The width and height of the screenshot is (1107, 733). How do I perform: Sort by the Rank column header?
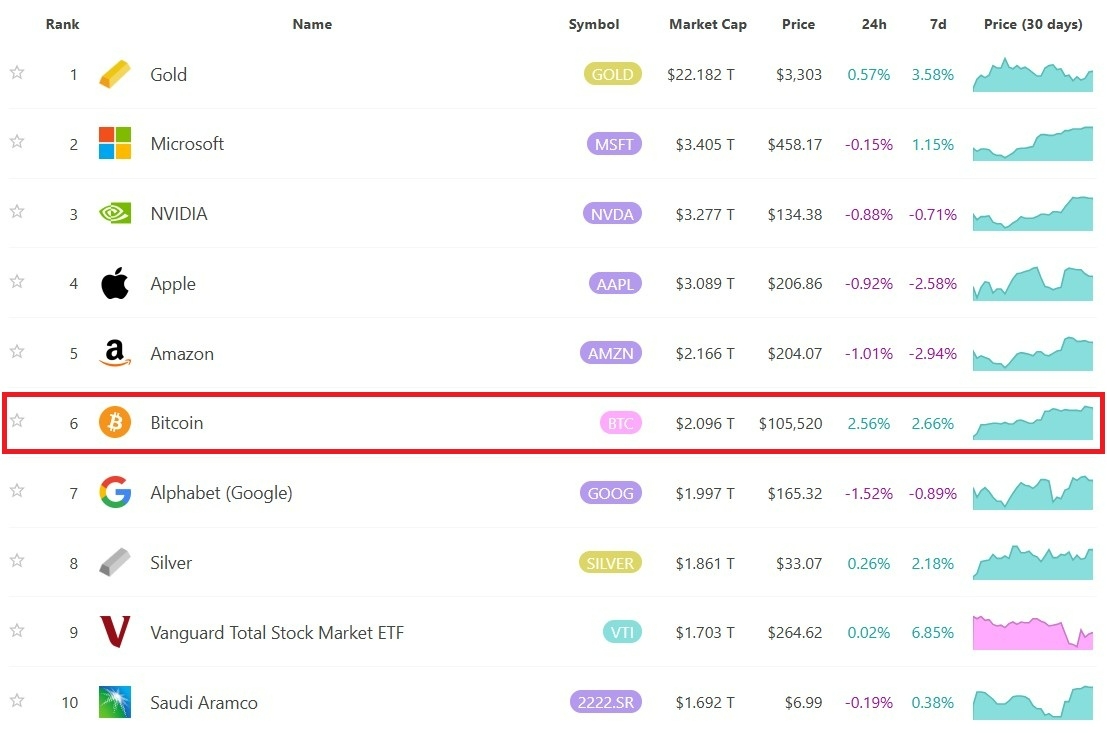(x=62, y=24)
